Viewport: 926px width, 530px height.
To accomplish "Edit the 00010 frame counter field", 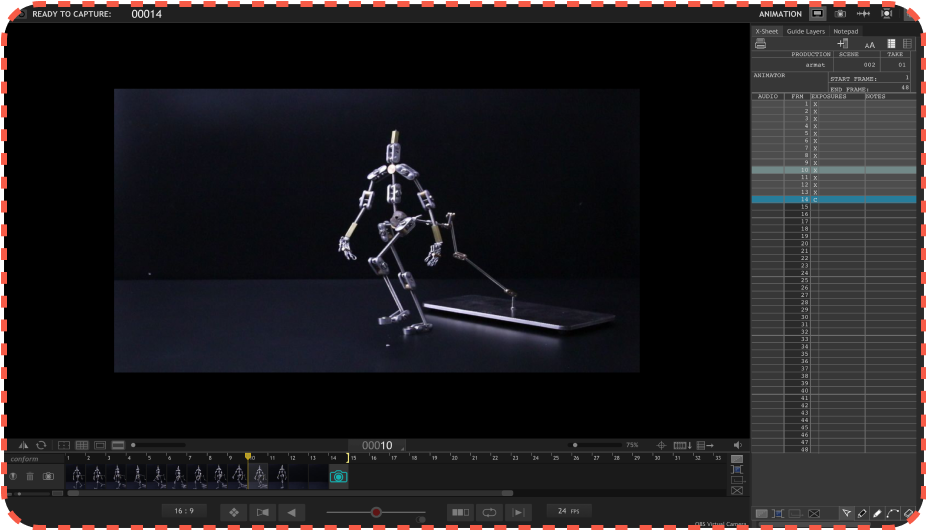I will tap(377, 446).
